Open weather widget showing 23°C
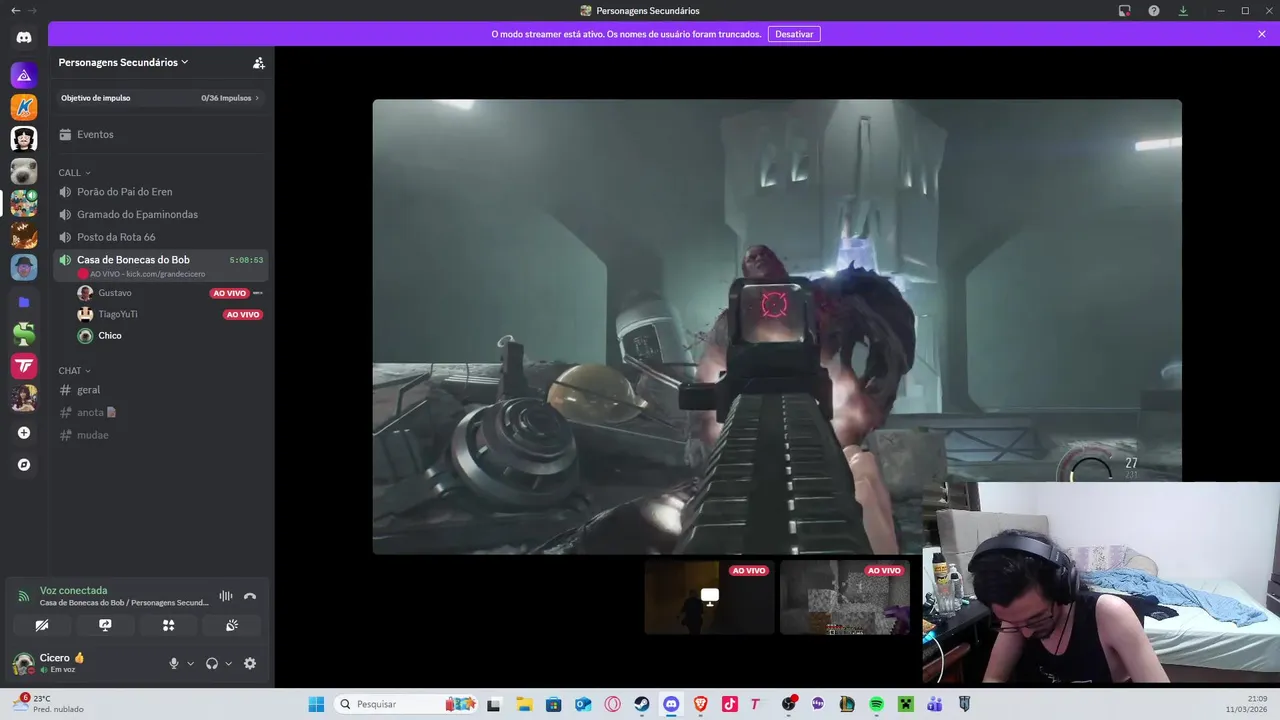Screen dimensions: 1280x720 [48, 704]
